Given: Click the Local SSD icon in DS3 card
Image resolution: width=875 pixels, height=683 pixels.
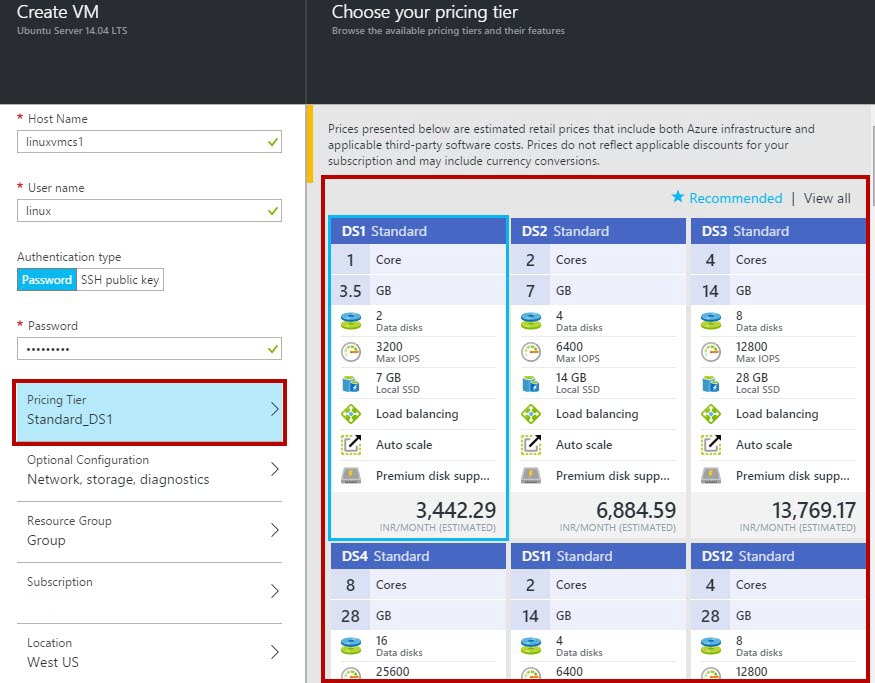Looking at the screenshot, I should click(710, 383).
